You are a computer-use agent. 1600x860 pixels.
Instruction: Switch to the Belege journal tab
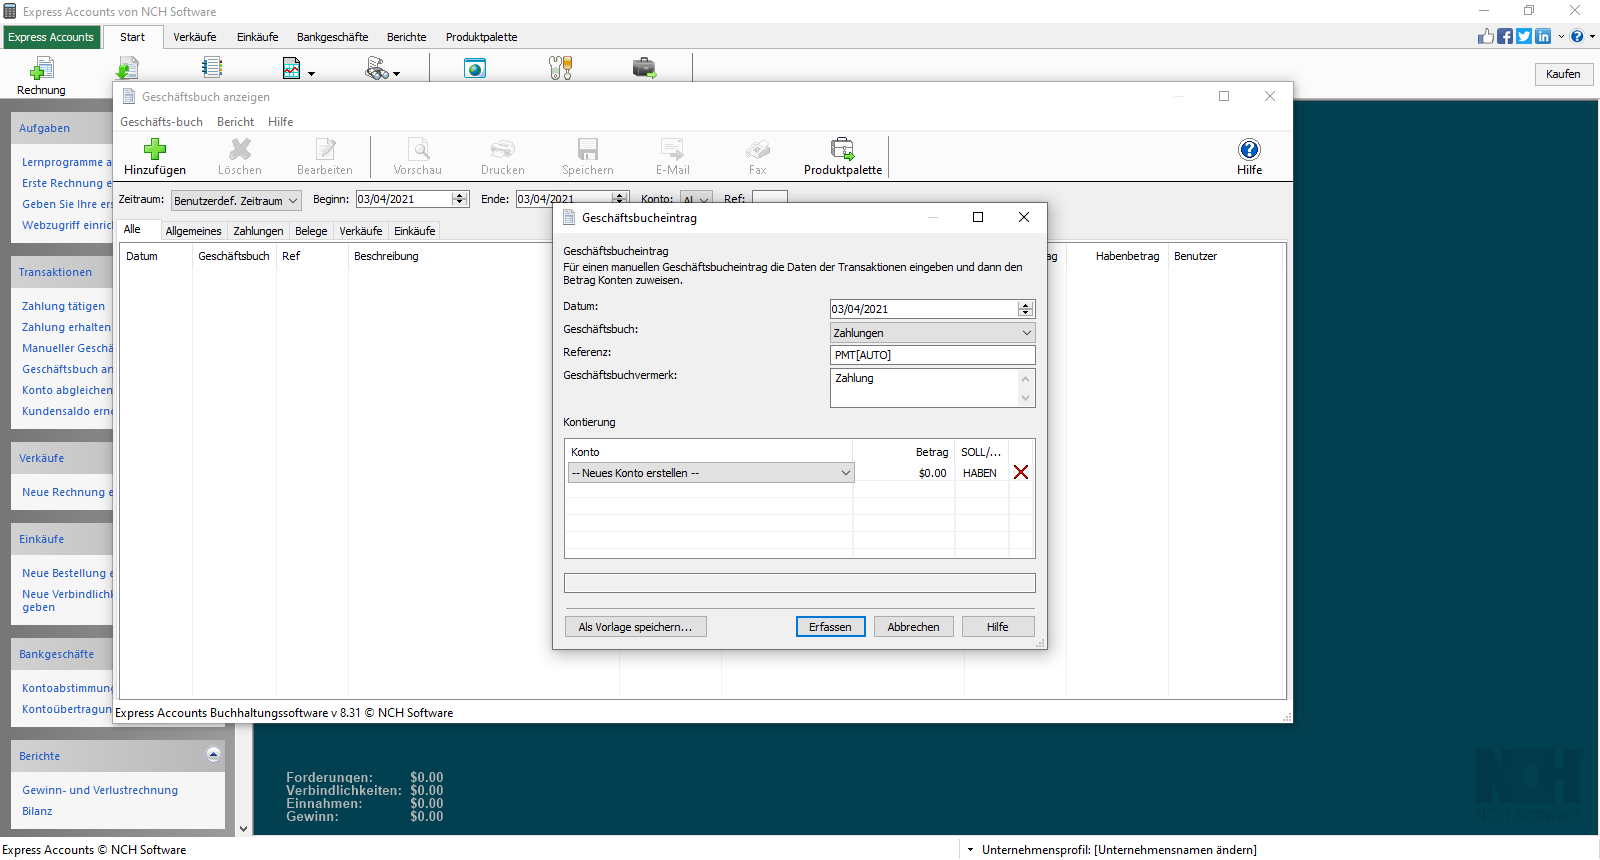tap(311, 231)
